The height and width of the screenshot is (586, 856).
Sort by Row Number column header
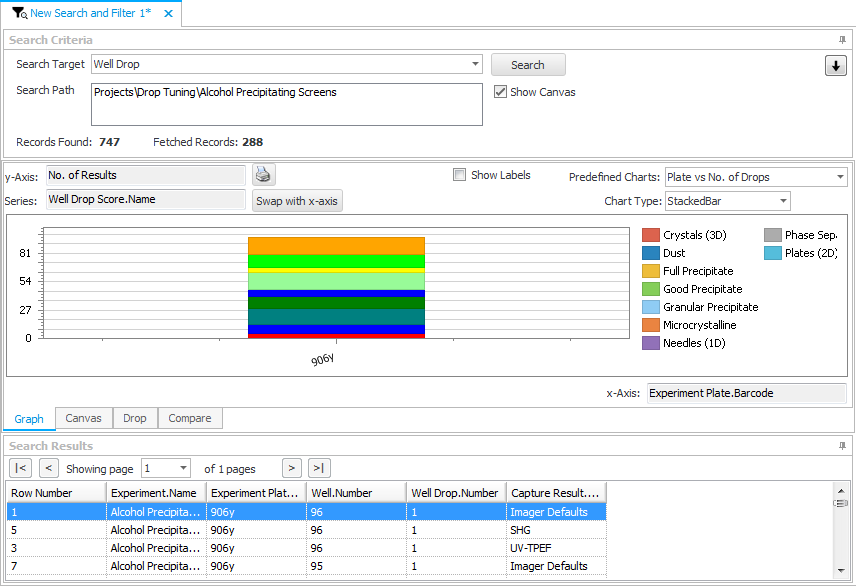[x=56, y=493]
